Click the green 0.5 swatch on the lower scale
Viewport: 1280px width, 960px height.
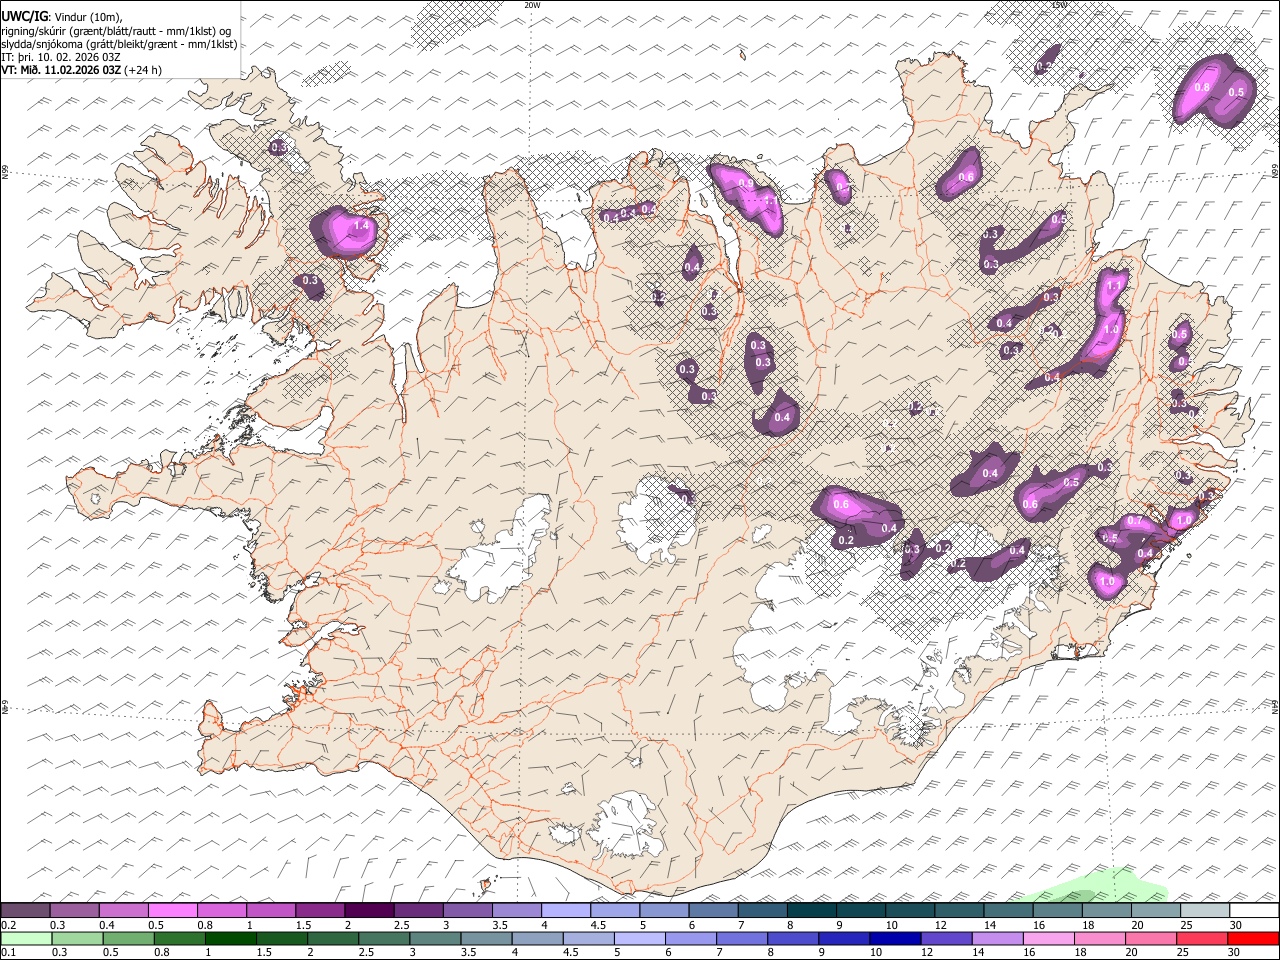(128, 939)
